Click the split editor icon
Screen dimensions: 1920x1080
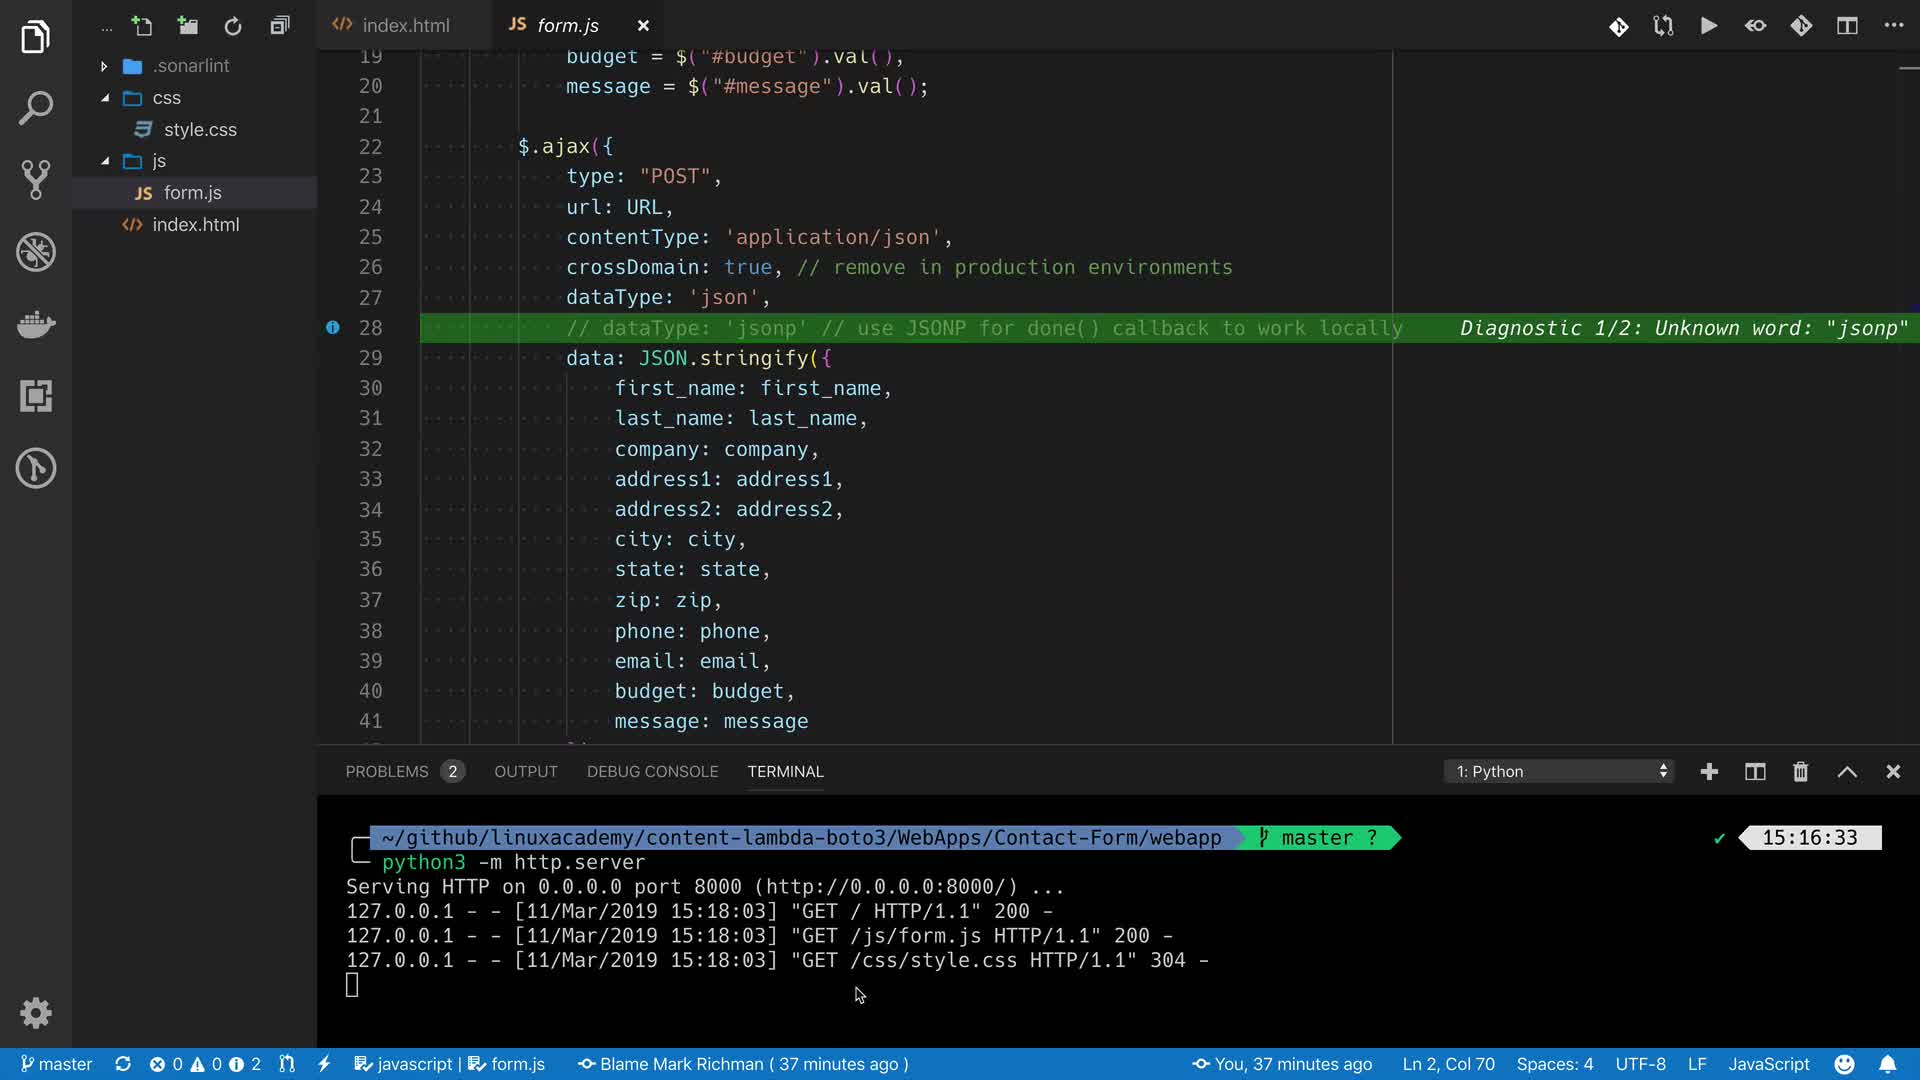point(1847,26)
